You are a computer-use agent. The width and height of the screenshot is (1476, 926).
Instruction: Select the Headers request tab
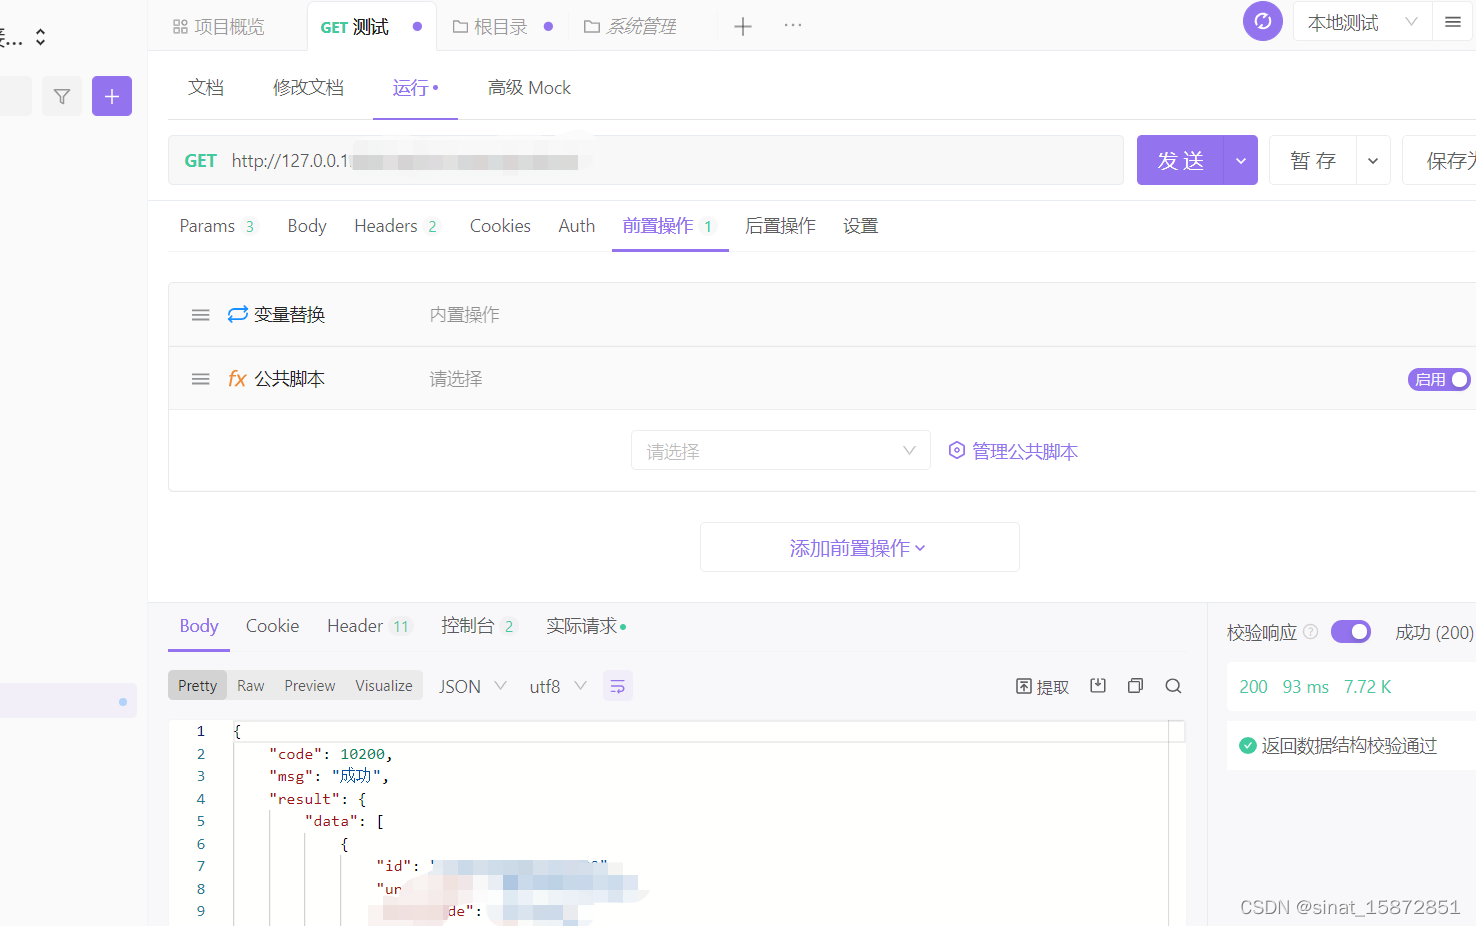tap(396, 226)
